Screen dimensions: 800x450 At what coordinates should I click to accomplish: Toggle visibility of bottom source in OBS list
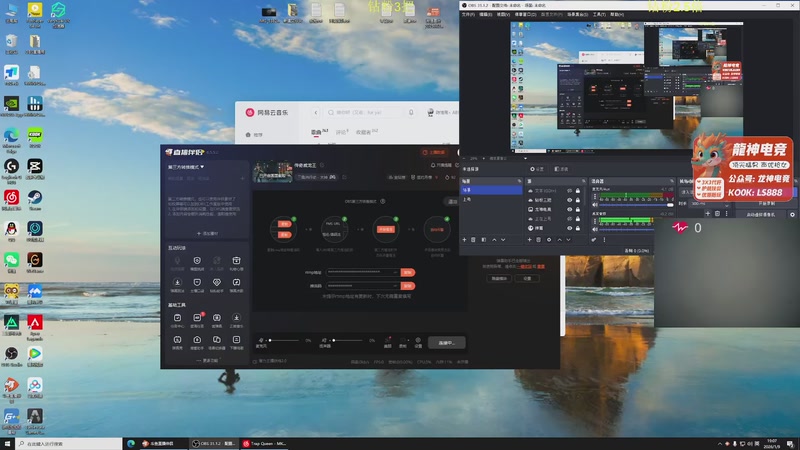pyautogui.click(x=569, y=228)
